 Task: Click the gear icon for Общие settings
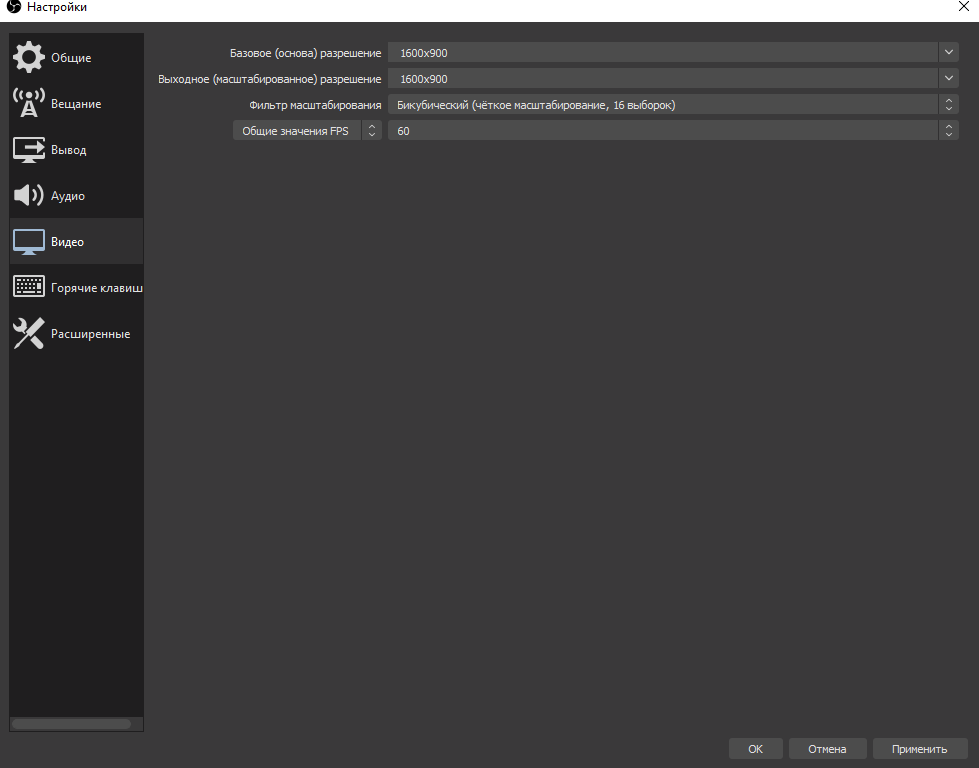click(29, 57)
